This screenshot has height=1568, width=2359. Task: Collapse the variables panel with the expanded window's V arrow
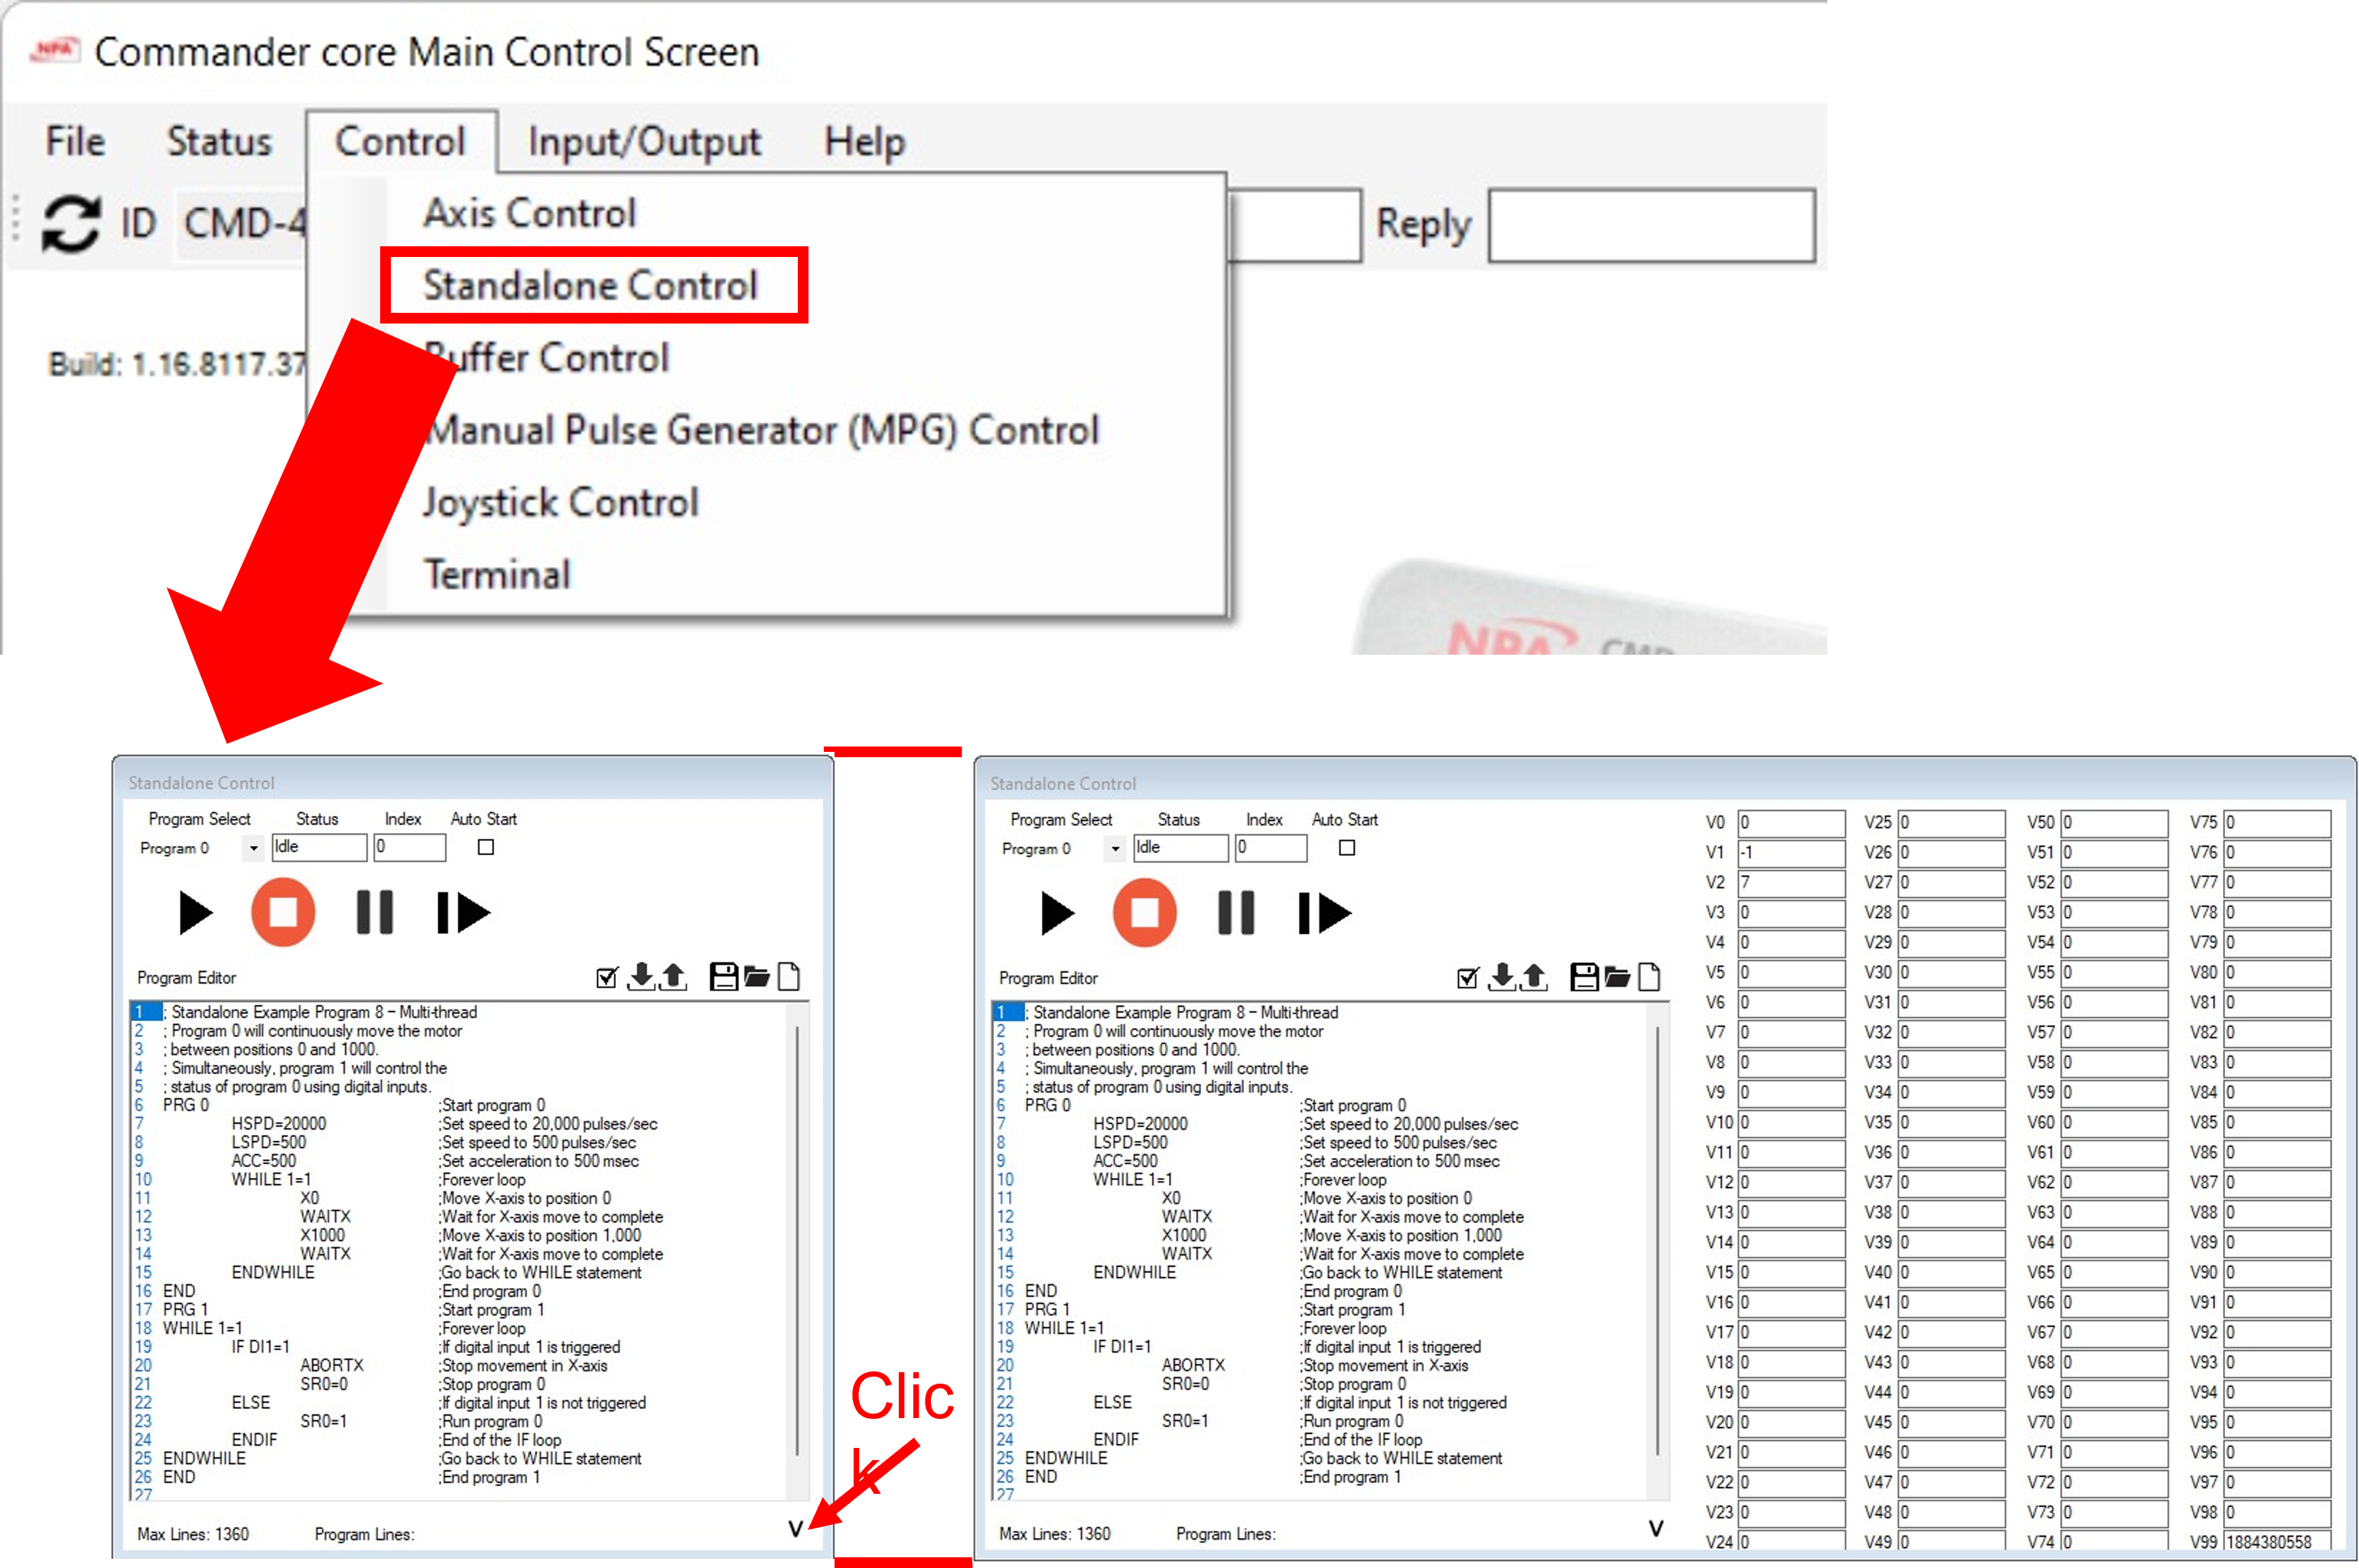pyautogui.click(x=1656, y=1529)
